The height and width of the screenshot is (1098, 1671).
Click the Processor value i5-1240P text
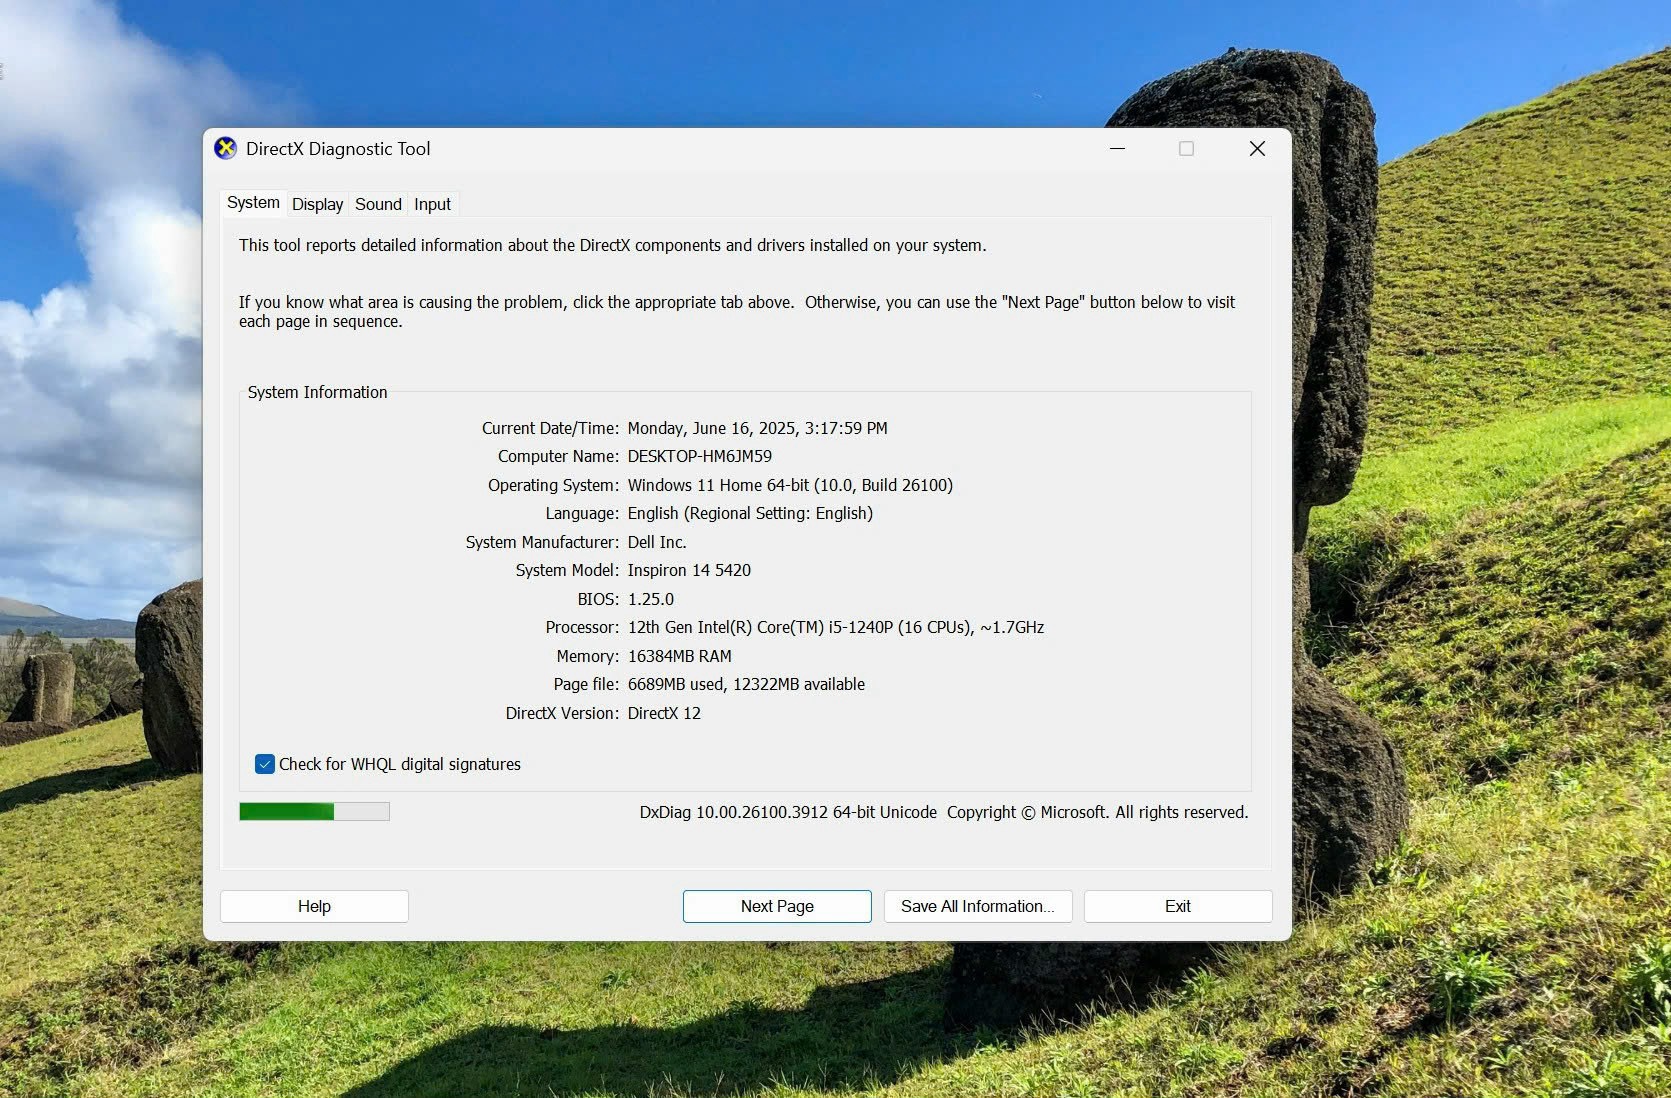835,627
